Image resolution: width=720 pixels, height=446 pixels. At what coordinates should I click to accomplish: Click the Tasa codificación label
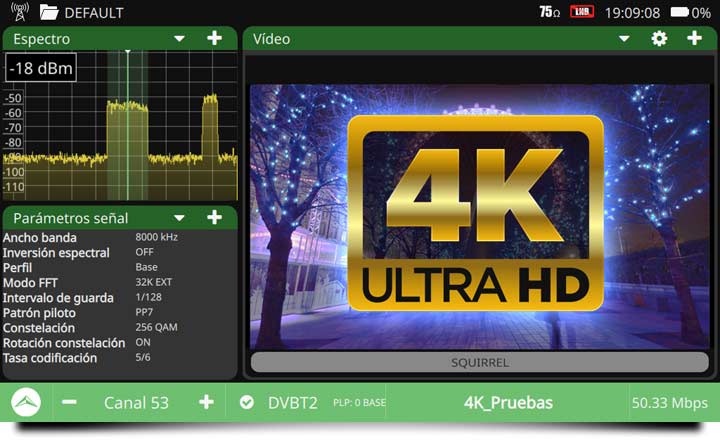(x=50, y=358)
